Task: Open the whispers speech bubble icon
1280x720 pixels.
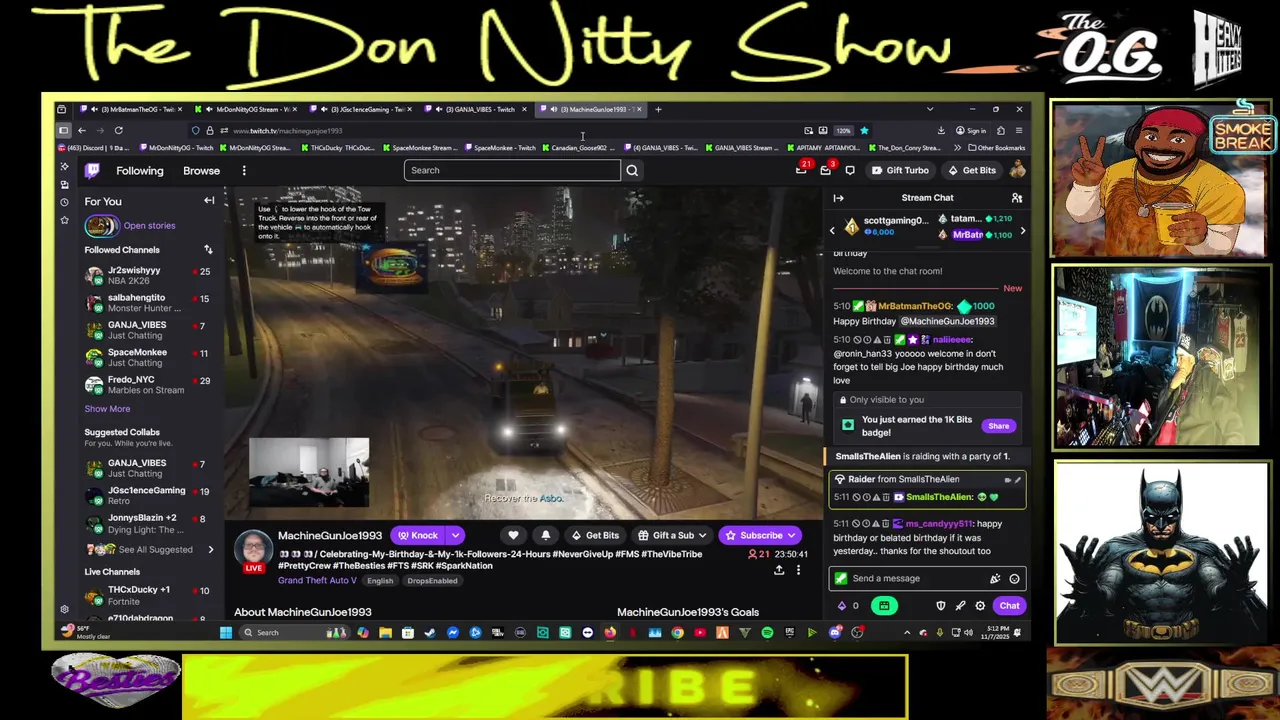Action: click(x=850, y=170)
